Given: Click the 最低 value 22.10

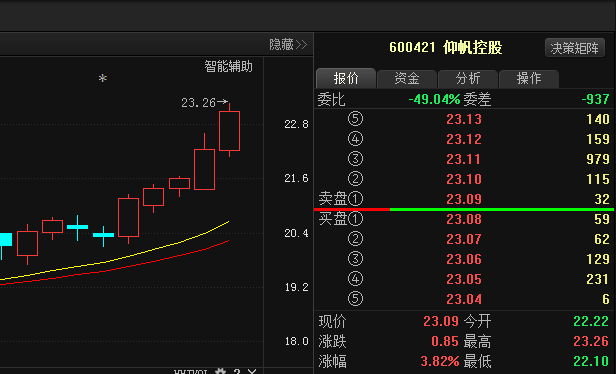Looking at the screenshot, I should pos(591,361).
